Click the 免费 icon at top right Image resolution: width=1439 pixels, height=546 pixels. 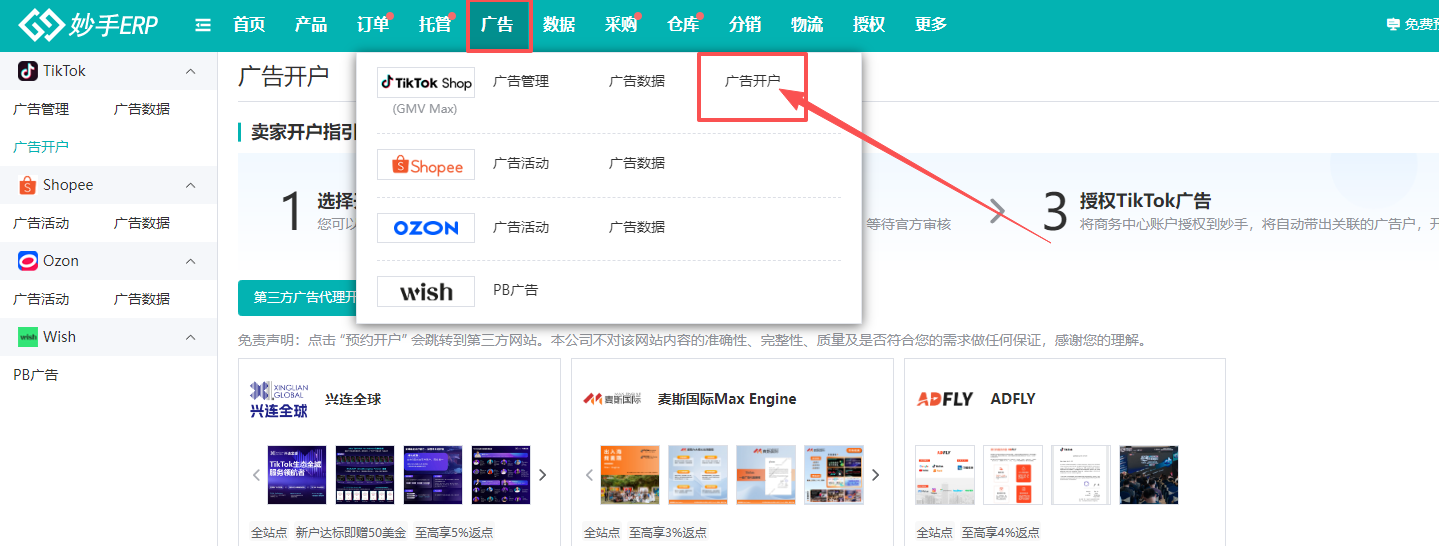(x=1393, y=25)
